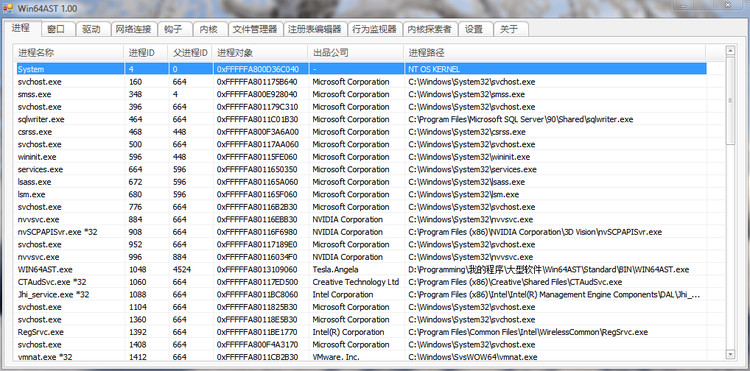Switch to the 网络连接 tab
The height and width of the screenshot is (371, 750).
click(x=134, y=29)
